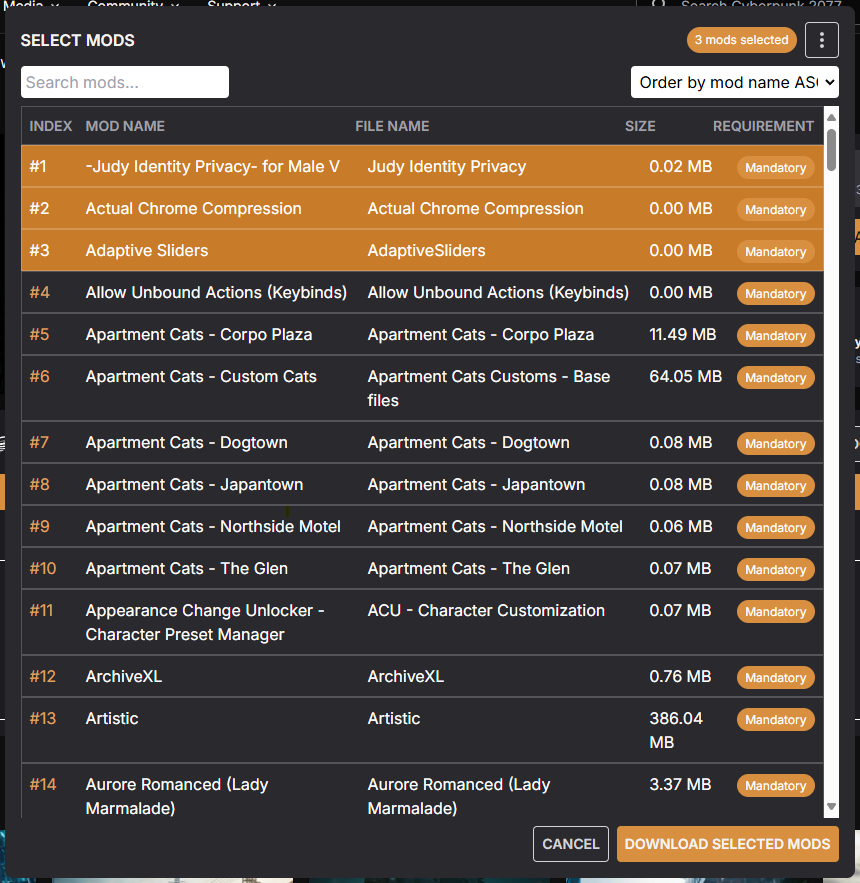Unselect the Adaptive Sliders mod row
Viewport: 860px width, 883px height.
[147, 251]
